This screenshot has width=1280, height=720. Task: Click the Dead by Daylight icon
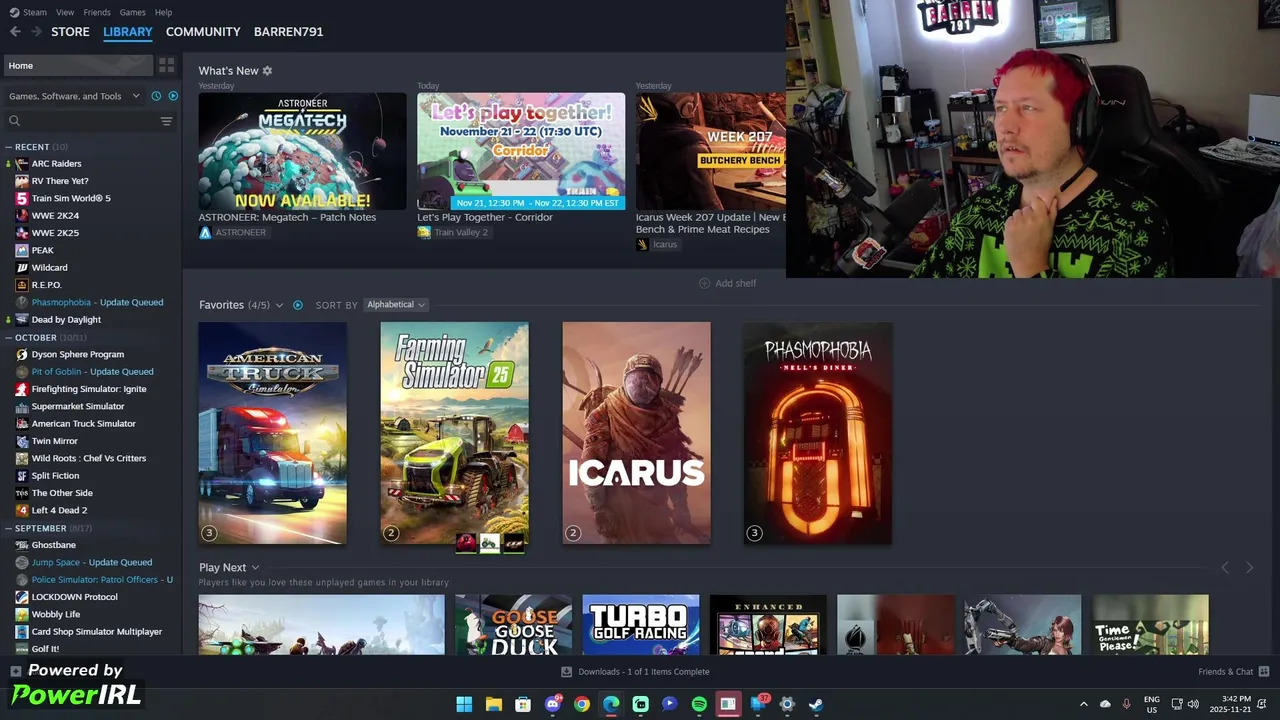tap(22, 320)
